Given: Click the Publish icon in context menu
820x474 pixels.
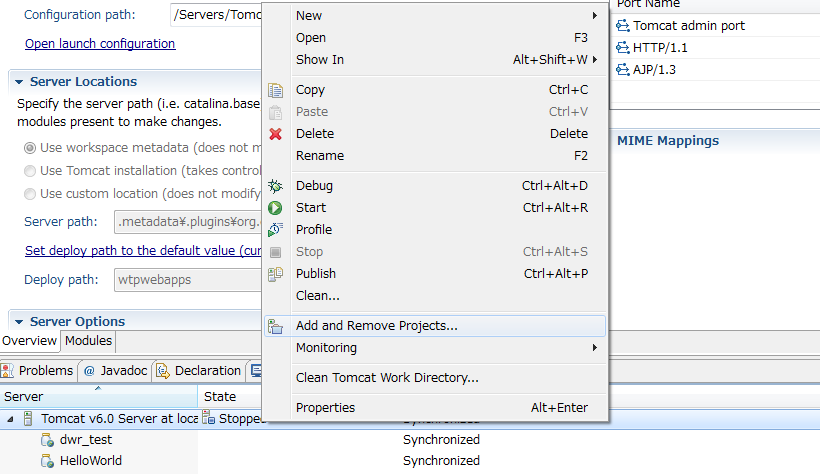Looking at the screenshot, I should tap(276, 274).
